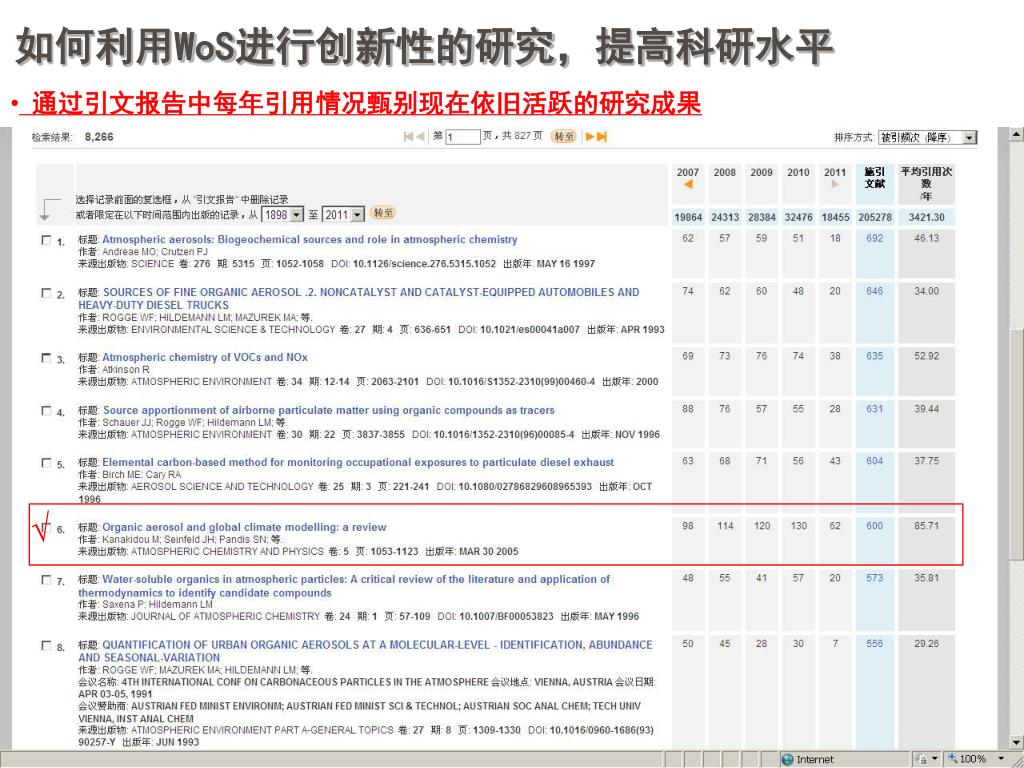Open the sort order dropdown 被引频次
Screen dimensions: 1024x768
[x=927, y=137]
